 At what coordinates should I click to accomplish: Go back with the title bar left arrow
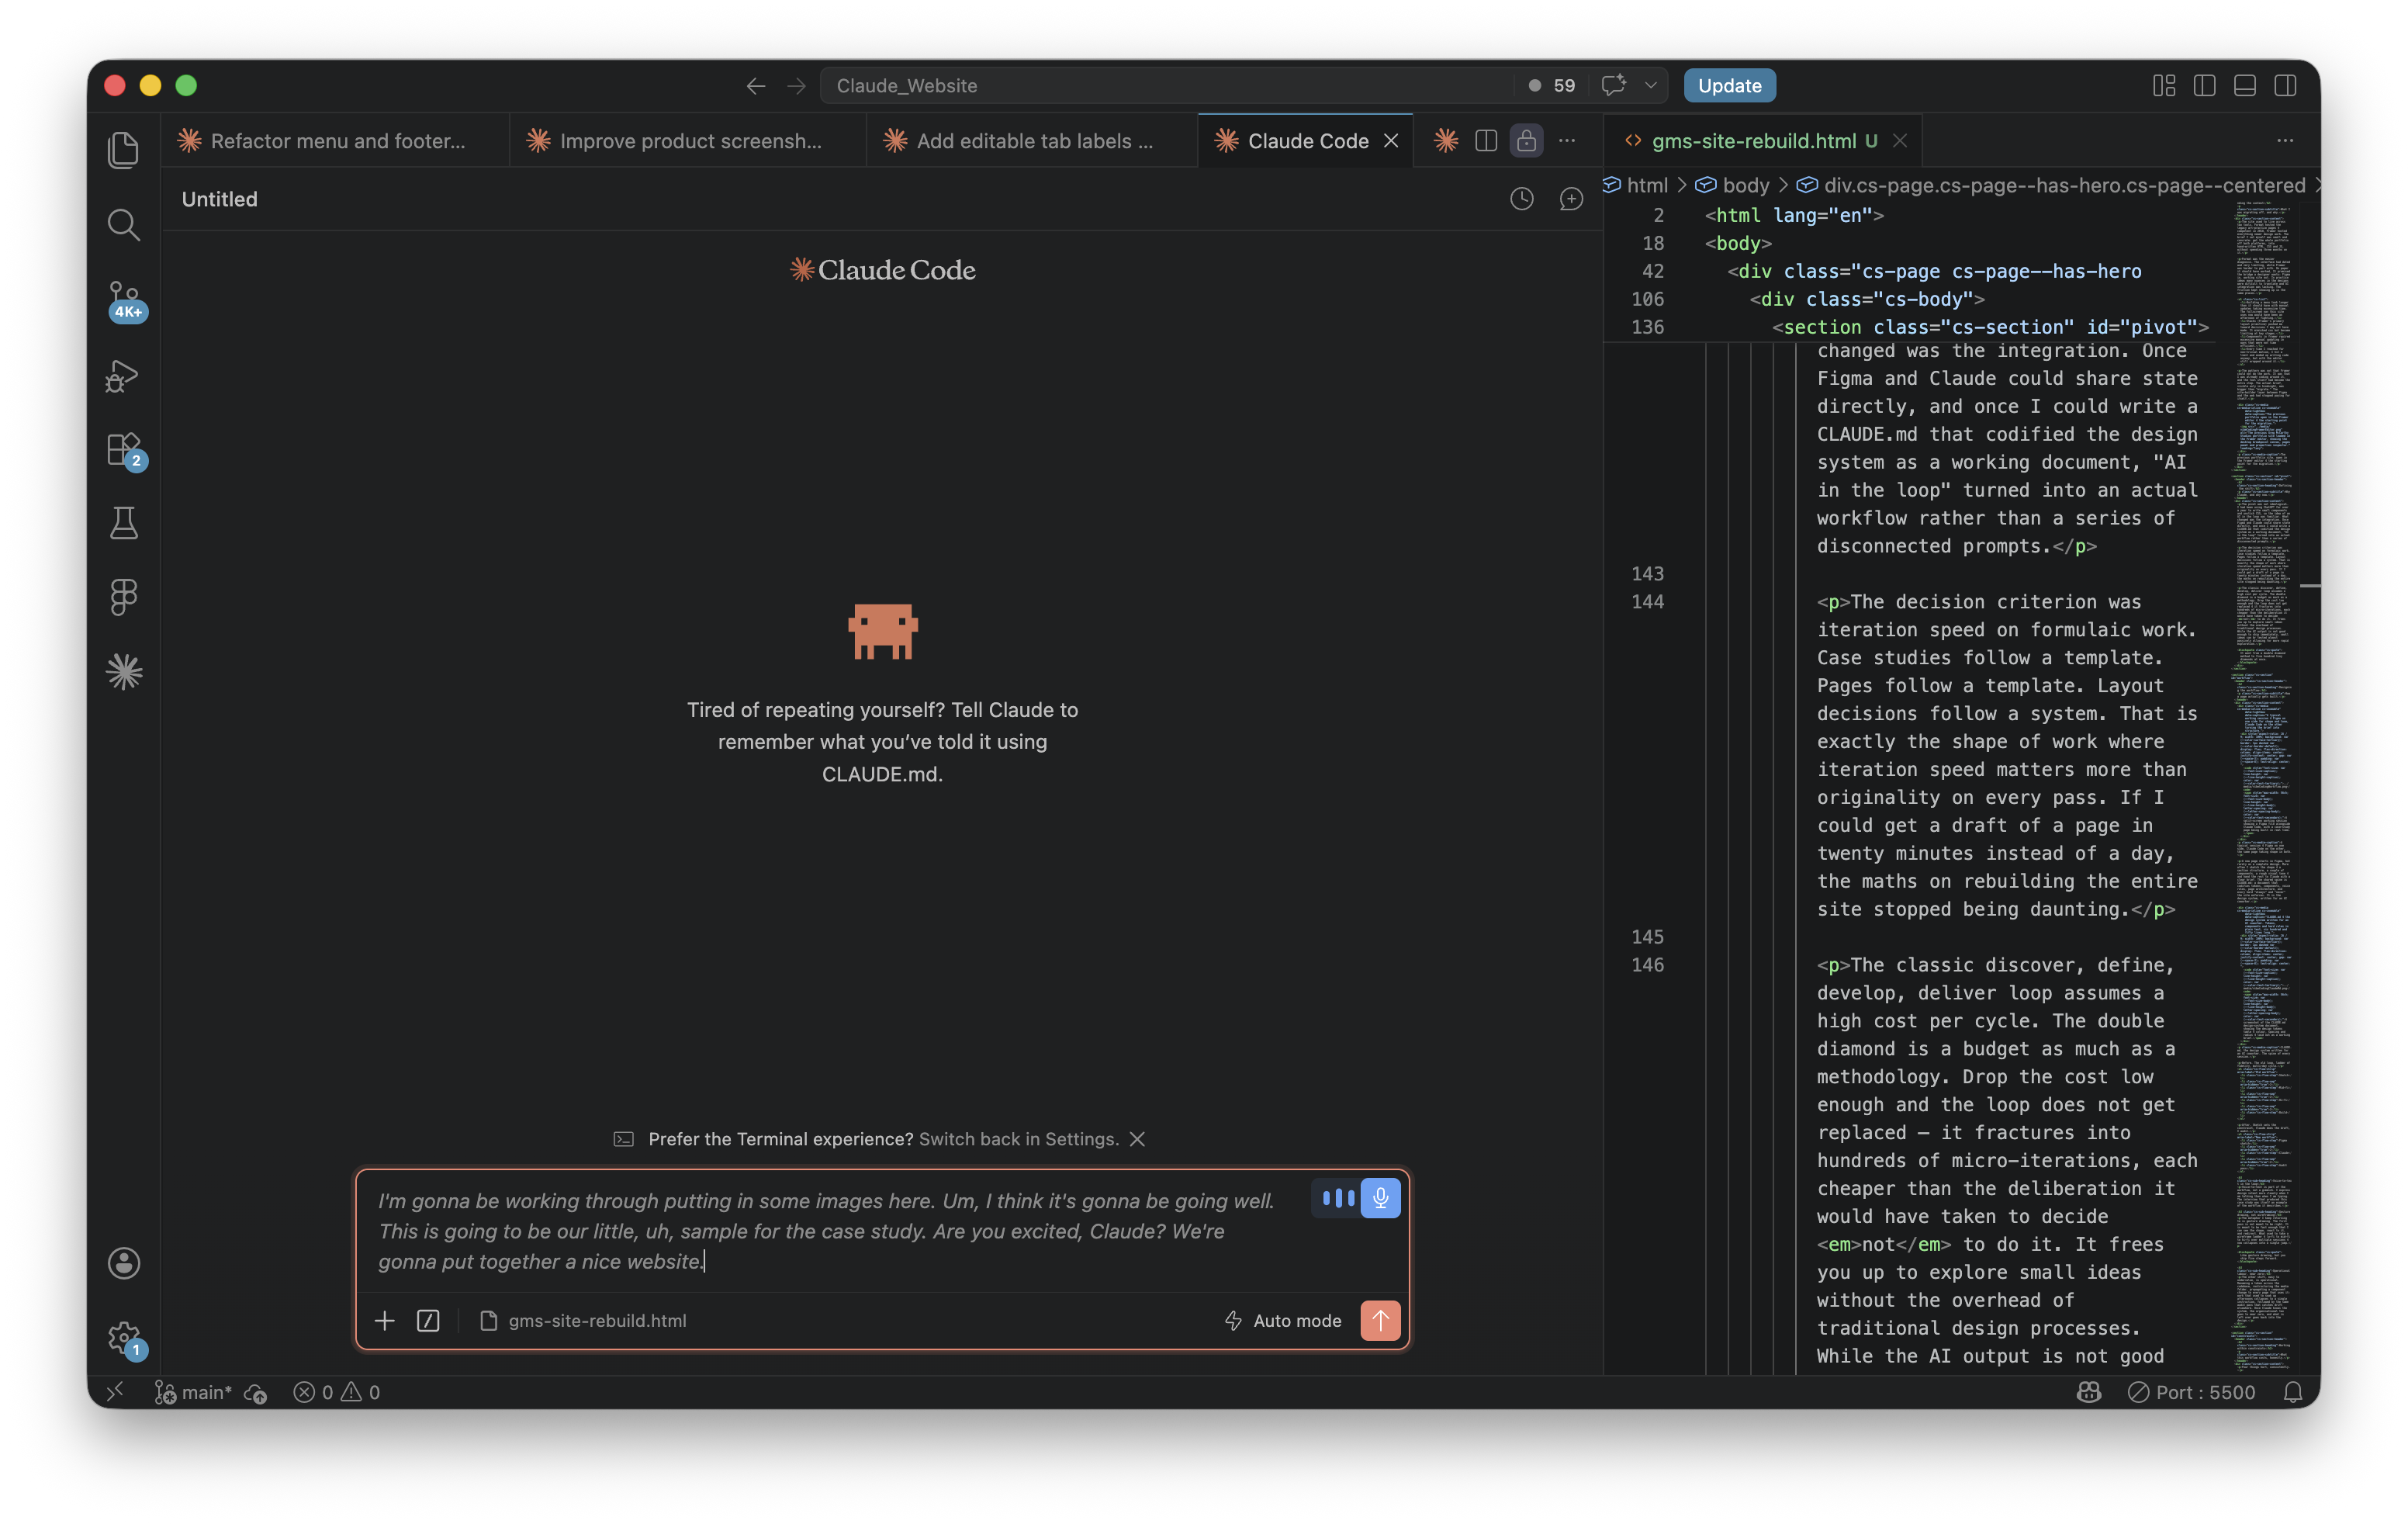click(x=756, y=86)
